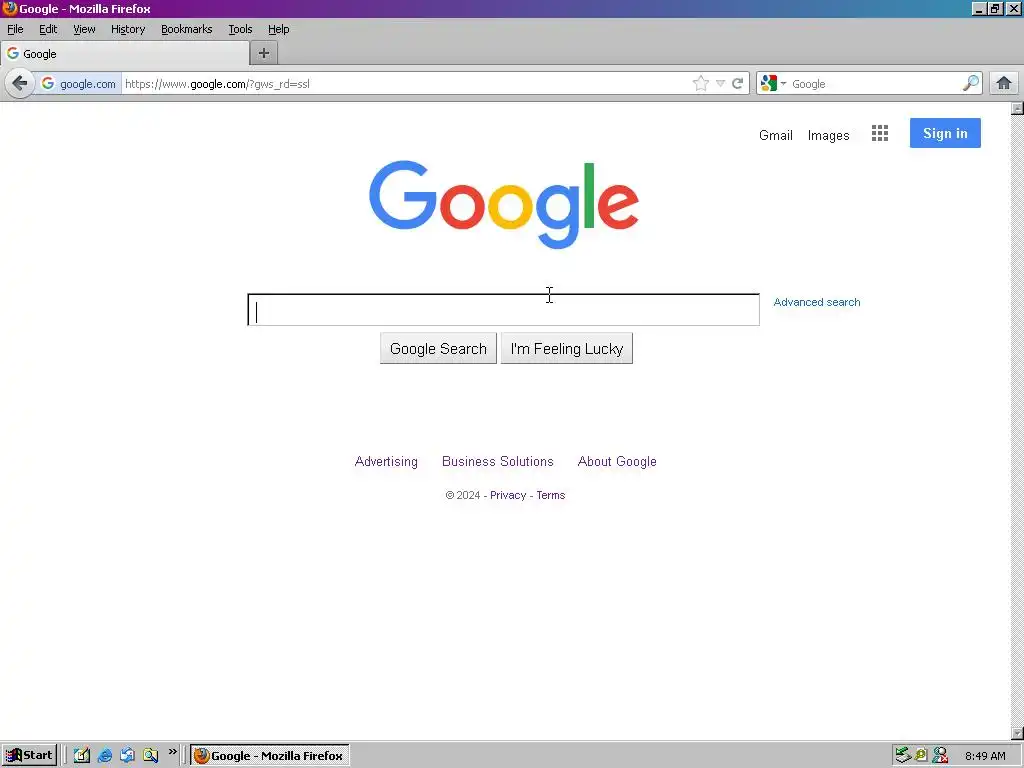Open the About Google link
Viewport: 1024px width, 768px height.
coord(617,462)
